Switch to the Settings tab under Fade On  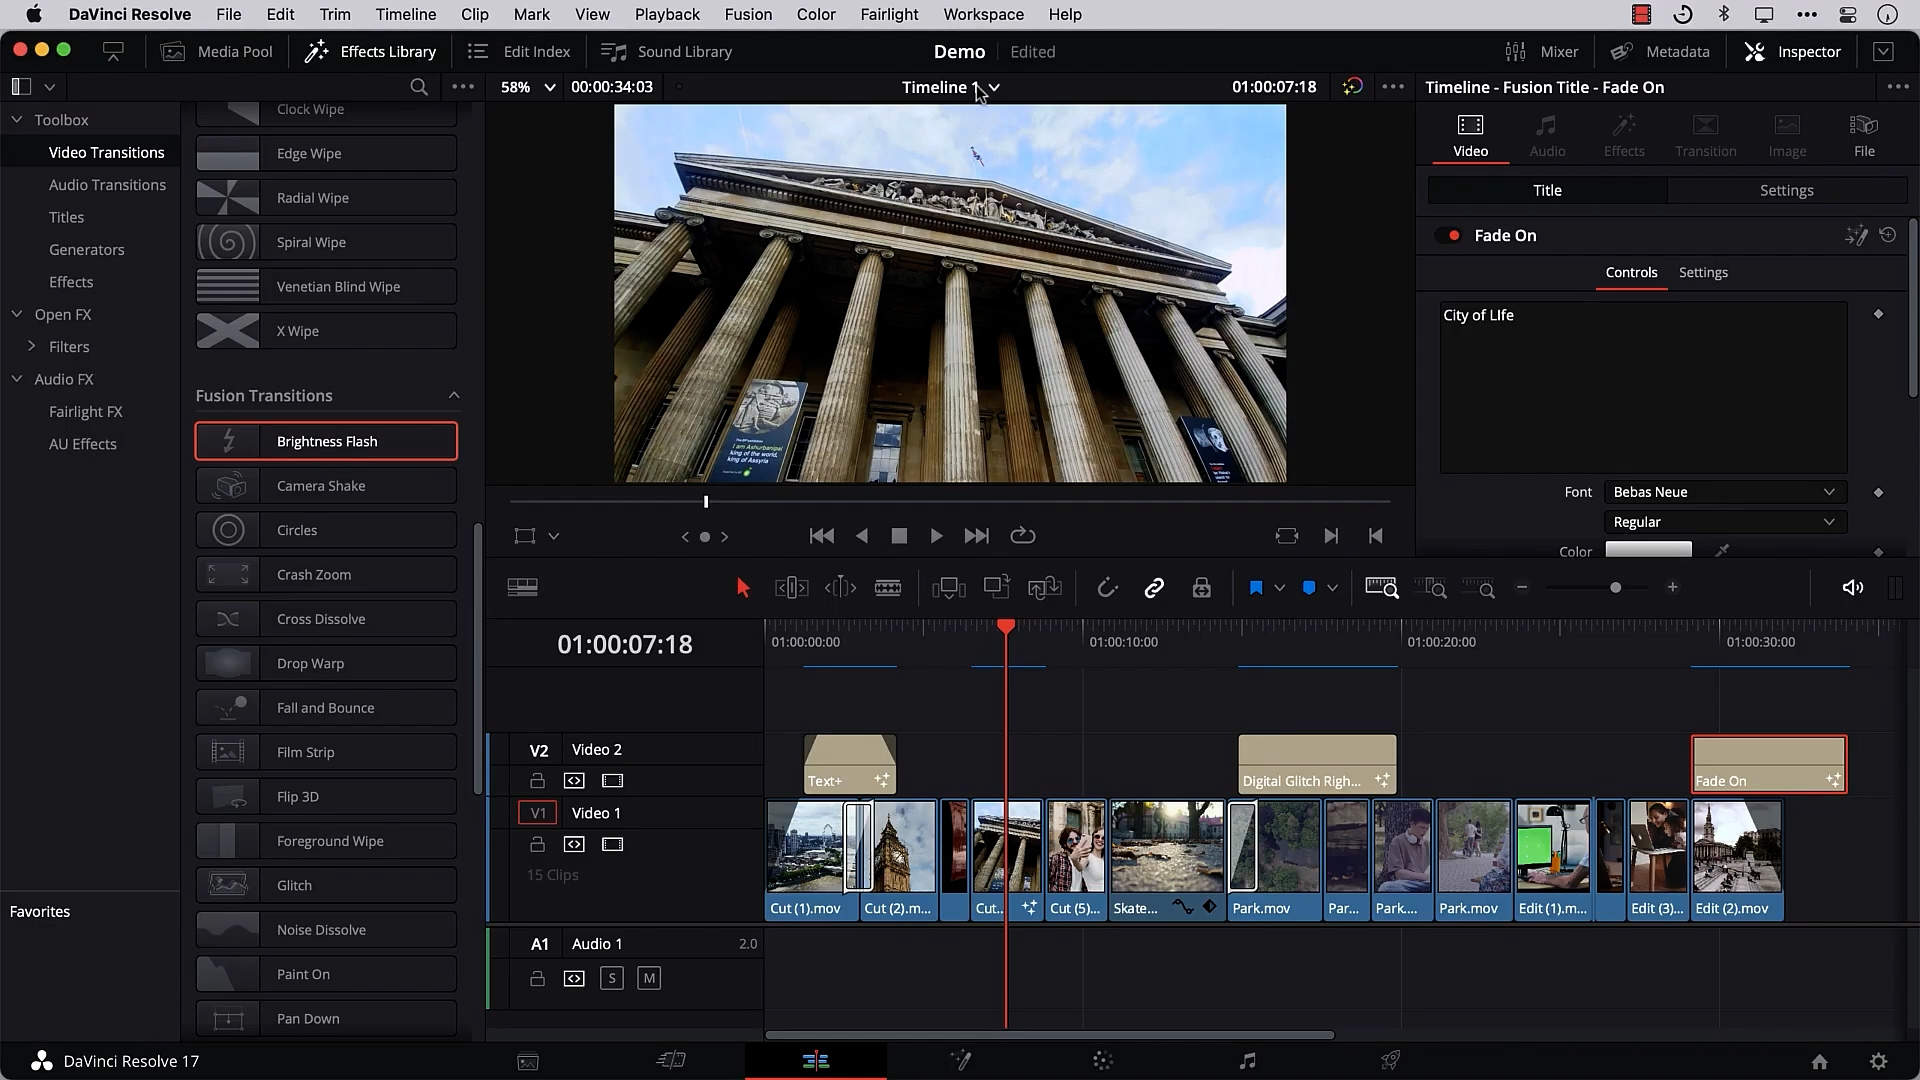1703,272
